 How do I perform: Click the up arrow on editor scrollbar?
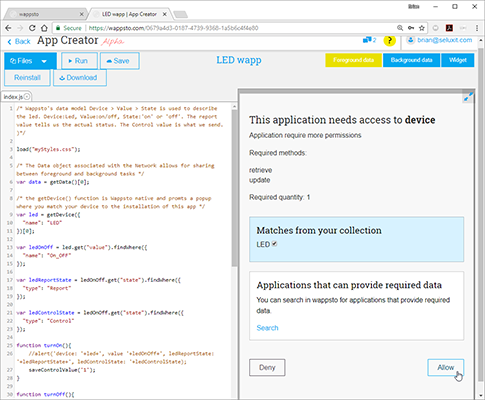coord(234,106)
